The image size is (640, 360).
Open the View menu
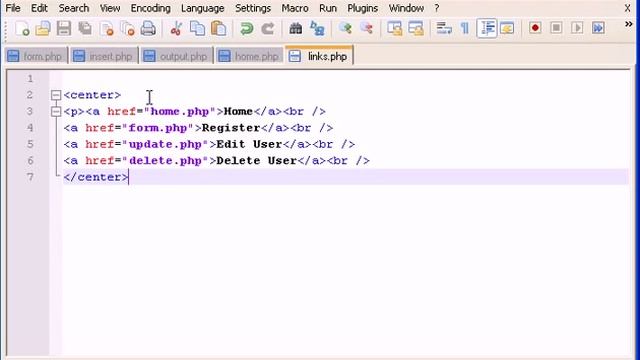tap(110, 8)
